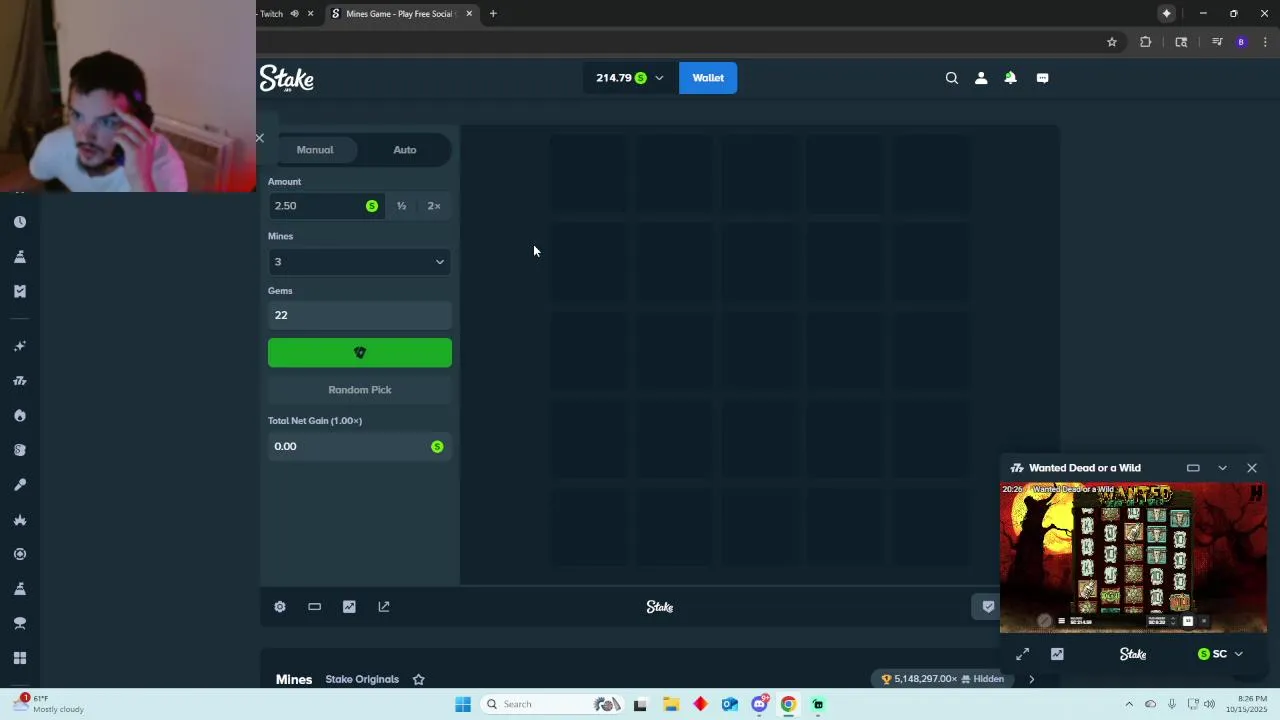Image resolution: width=1280 pixels, height=720 pixels.
Task: Open the slots 777 sidebar icon
Action: tap(19, 381)
